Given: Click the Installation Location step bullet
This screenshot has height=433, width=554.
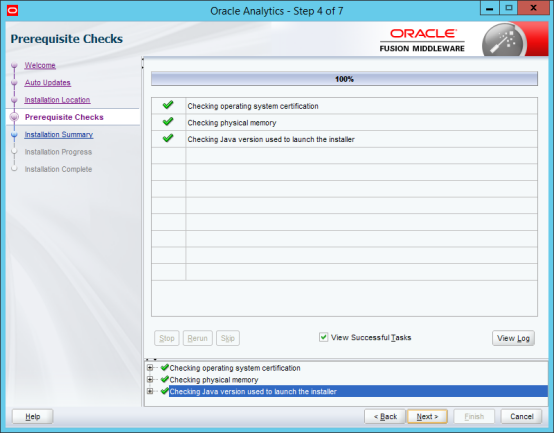Looking at the screenshot, I should (x=14, y=100).
